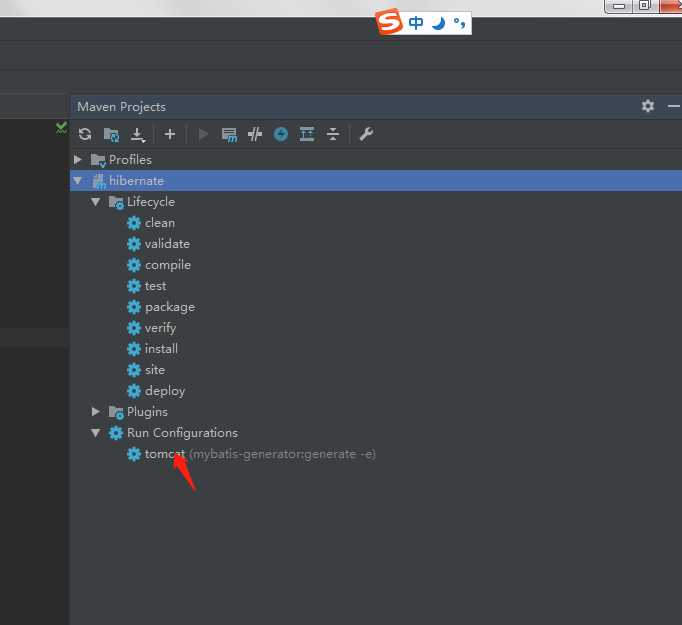Click Run Maven Build play icon
682x625 pixels.
[x=203, y=134]
